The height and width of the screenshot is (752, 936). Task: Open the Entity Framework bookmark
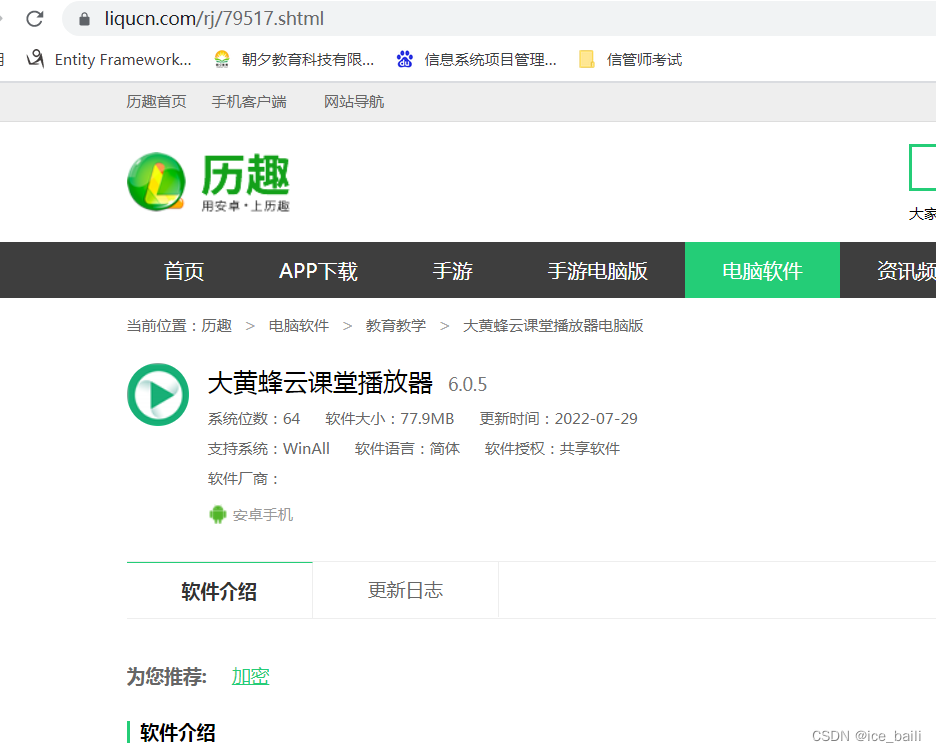tap(108, 60)
